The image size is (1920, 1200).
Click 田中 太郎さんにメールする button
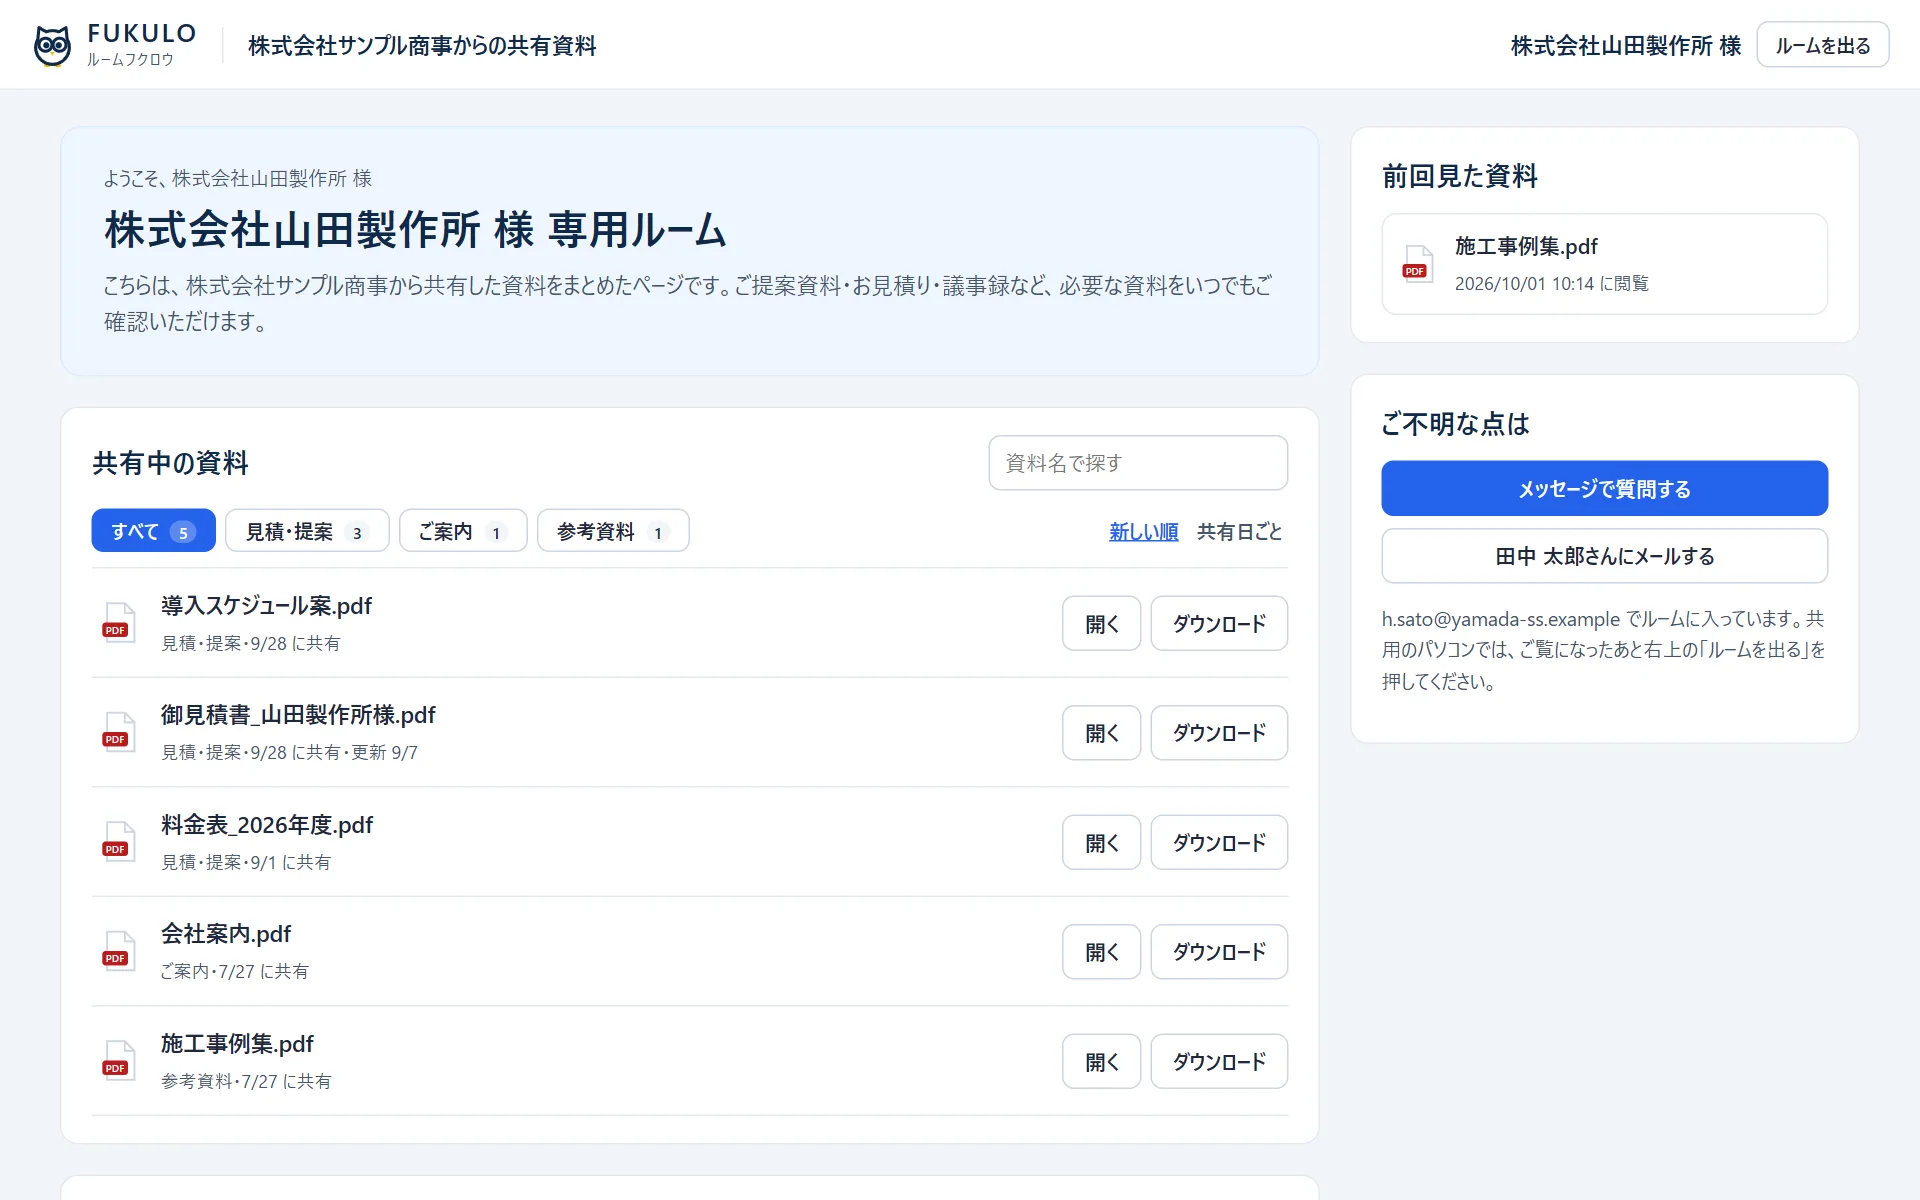tap(1604, 556)
